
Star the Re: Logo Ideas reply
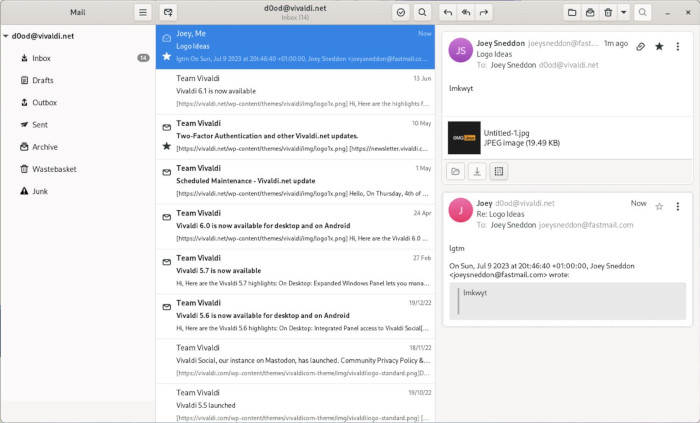(x=659, y=206)
